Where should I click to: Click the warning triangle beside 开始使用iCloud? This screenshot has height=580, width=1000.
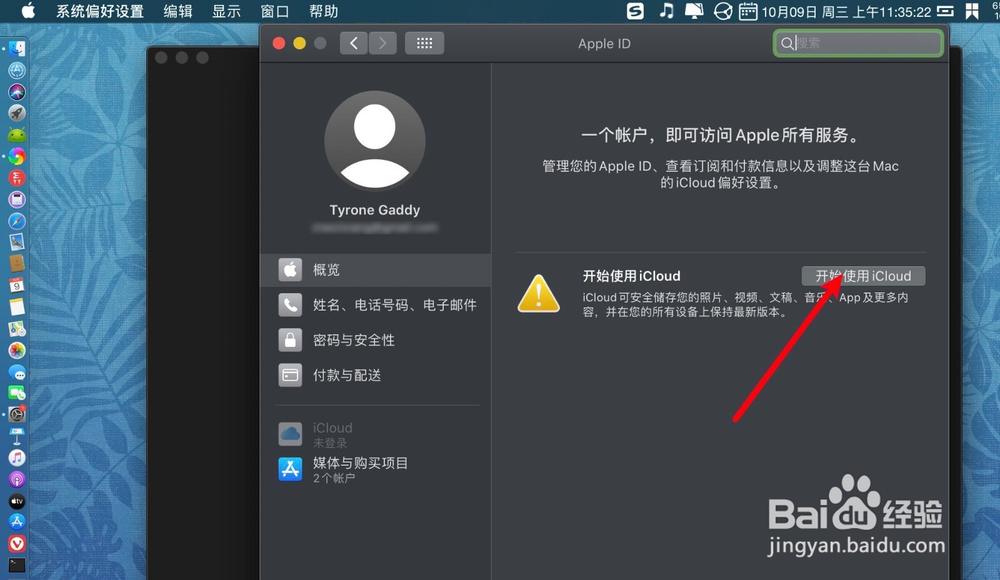click(x=538, y=295)
